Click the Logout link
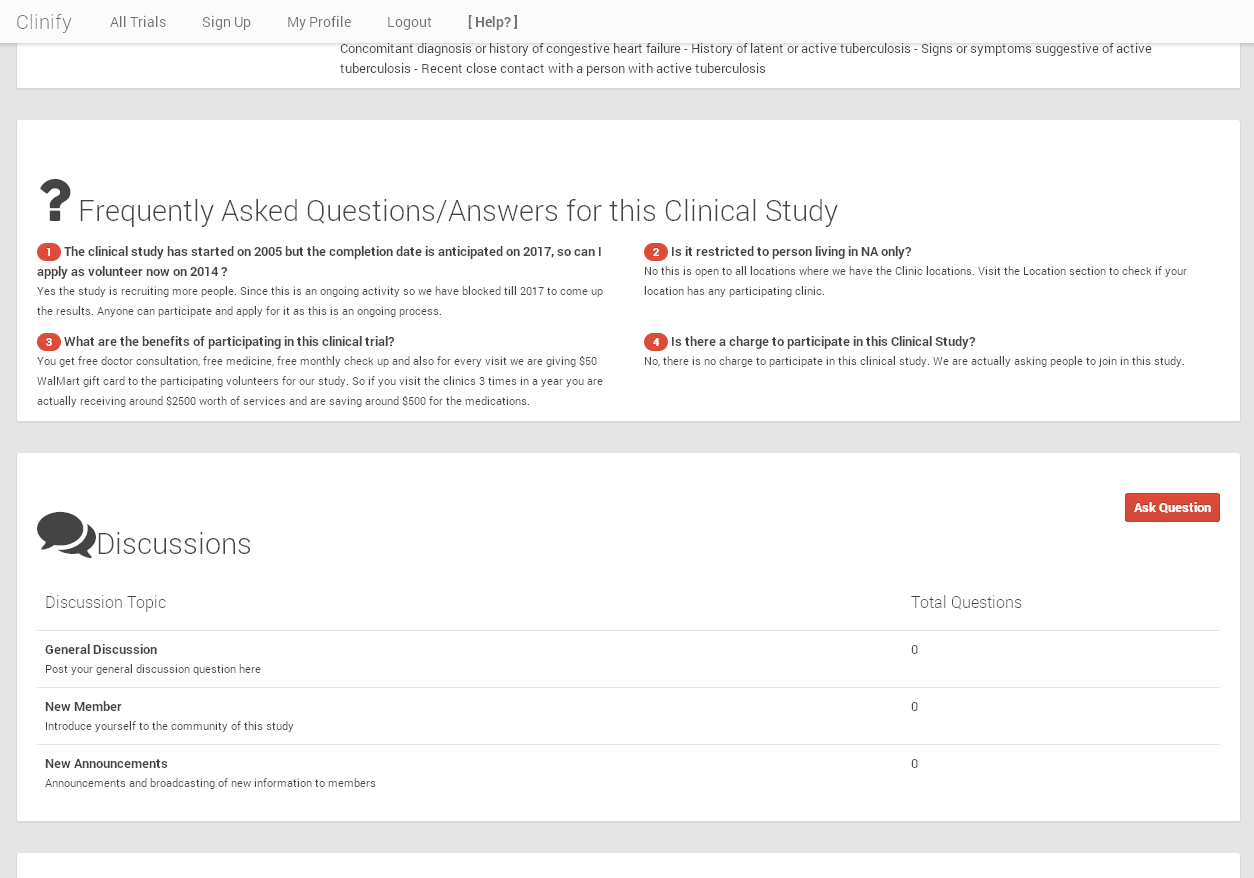This screenshot has height=878, width=1254. pos(409,21)
